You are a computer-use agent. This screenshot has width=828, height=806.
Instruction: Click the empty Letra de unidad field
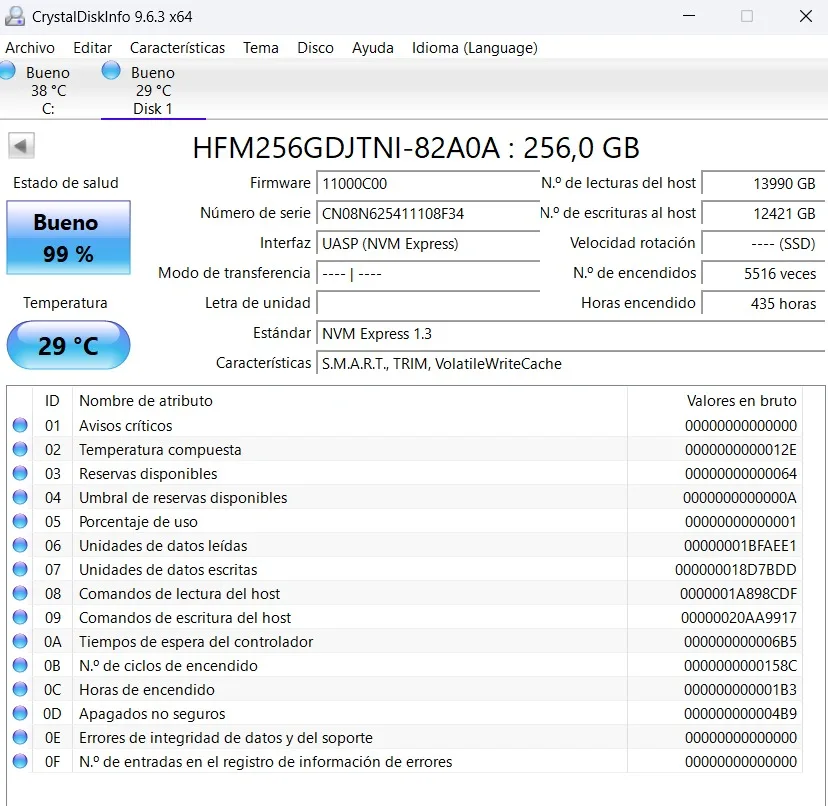click(x=428, y=304)
